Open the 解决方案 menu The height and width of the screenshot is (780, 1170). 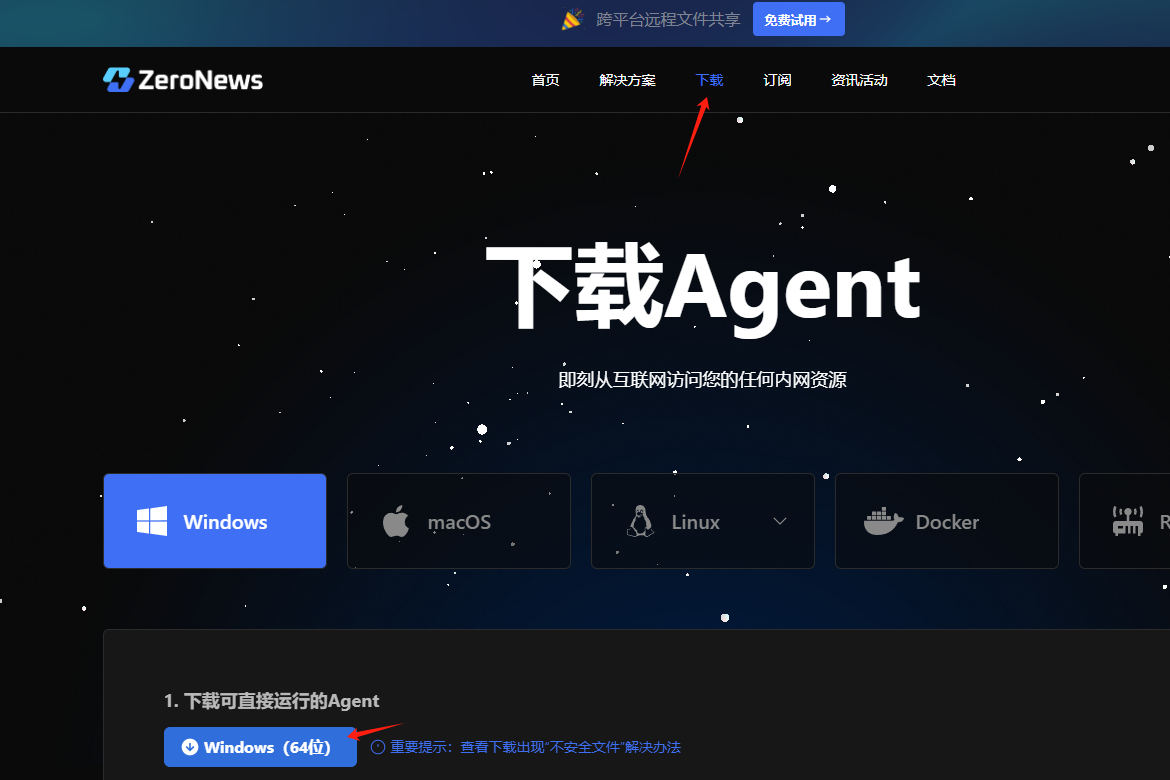click(x=628, y=80)
